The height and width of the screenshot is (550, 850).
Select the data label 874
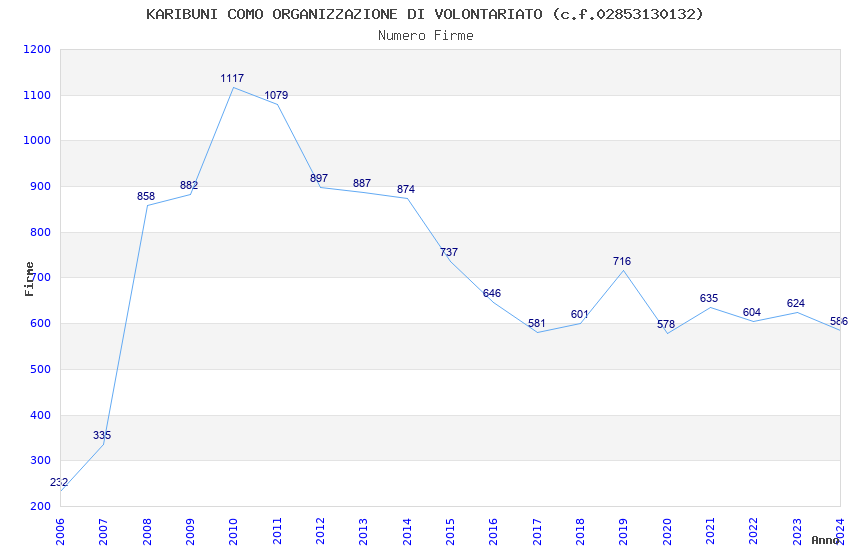pyautogui.click(x=406, y=189)
